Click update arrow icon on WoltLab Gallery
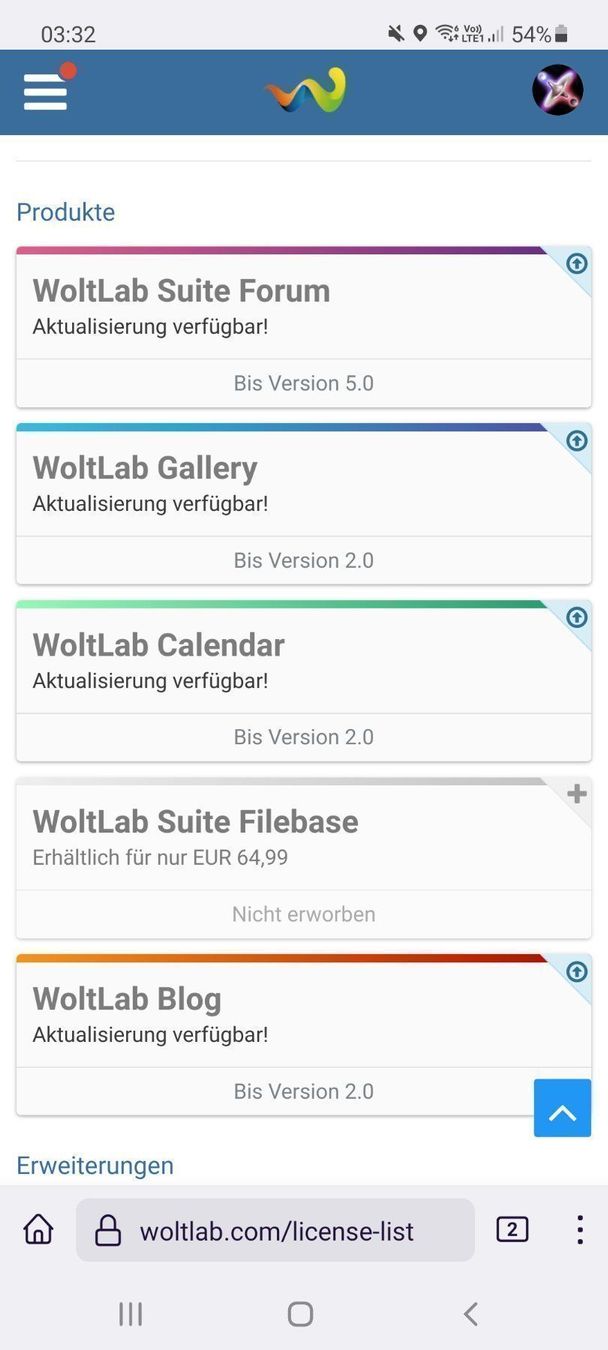Viewport: 608px width, 1350px height. (x=576, y=440)
